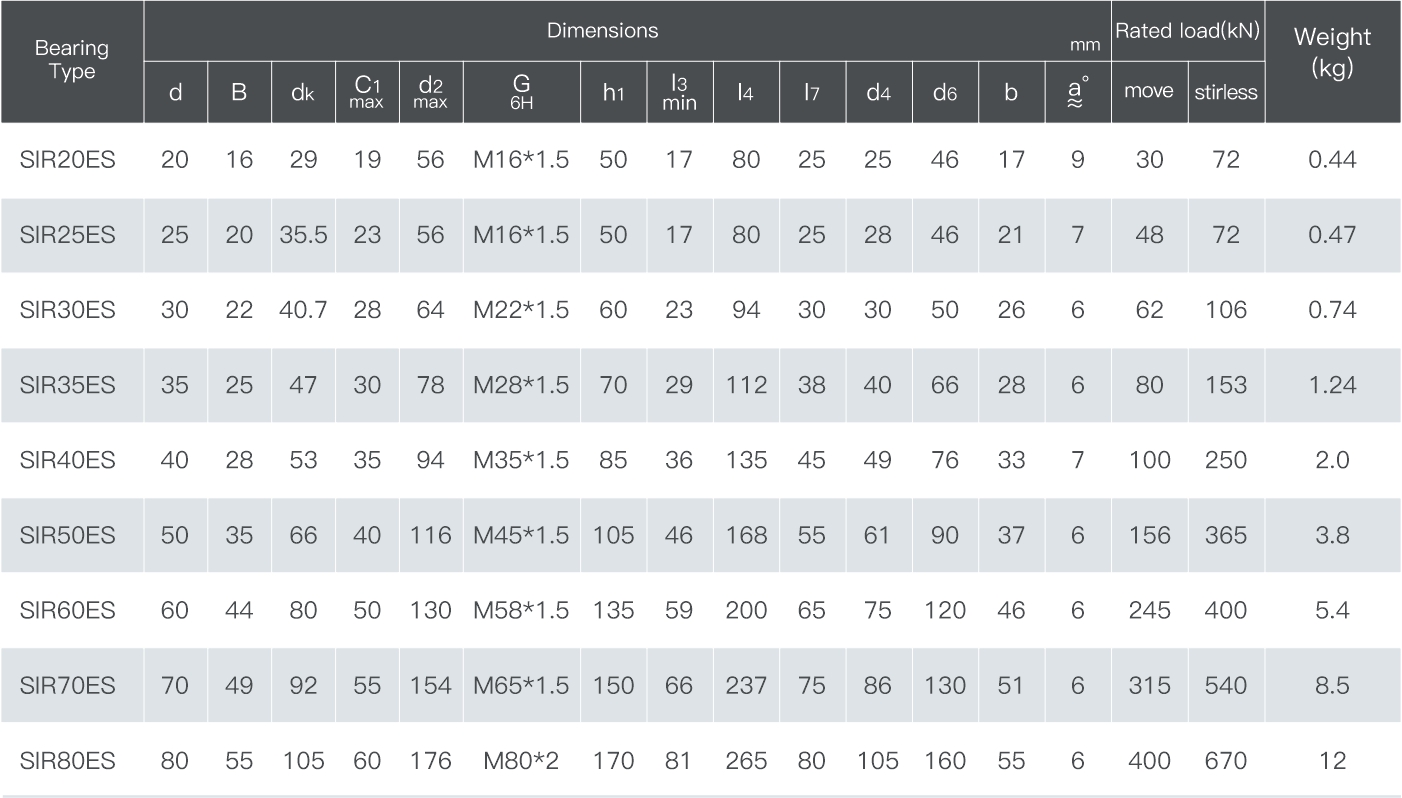This screenshot has width=1402, height=798.
Task: Click the l4 value 265
Action: [x=746, y=761]
